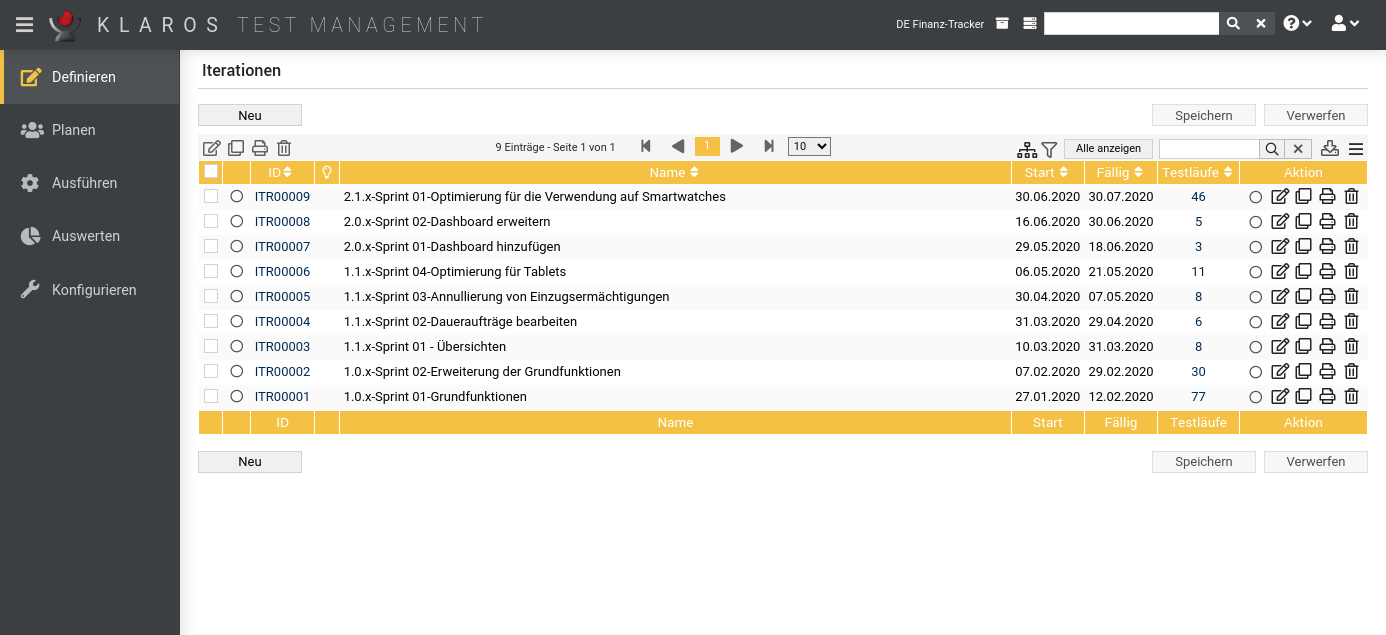This screenshot has height=635, width=1386.
Task: Open the Konfigurieren sidebar section
Action: click(90, 290)
